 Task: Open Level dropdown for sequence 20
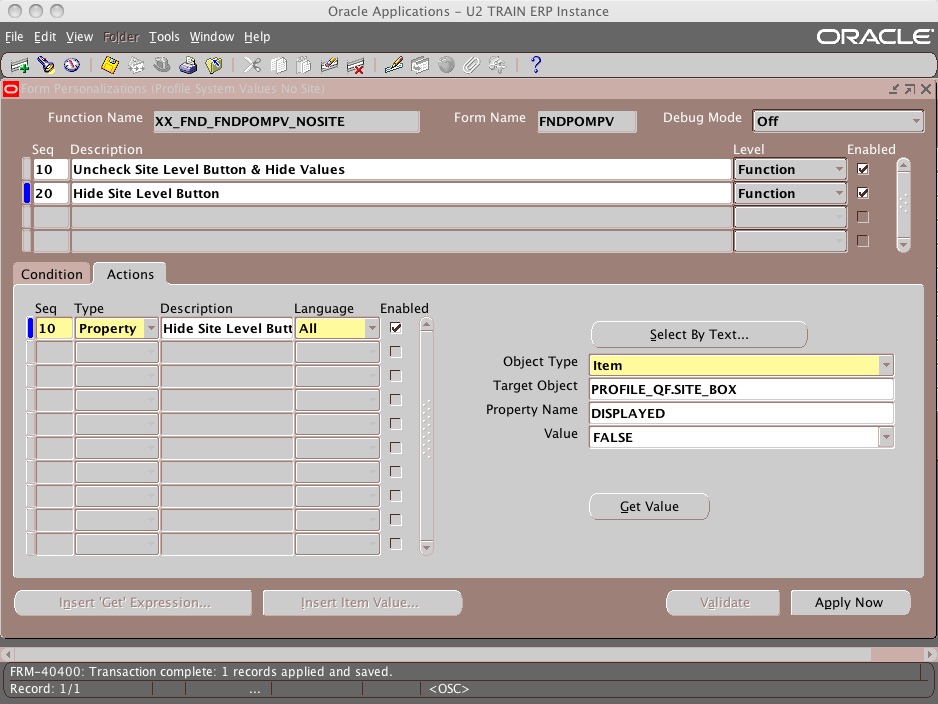[x=839, y=193]
